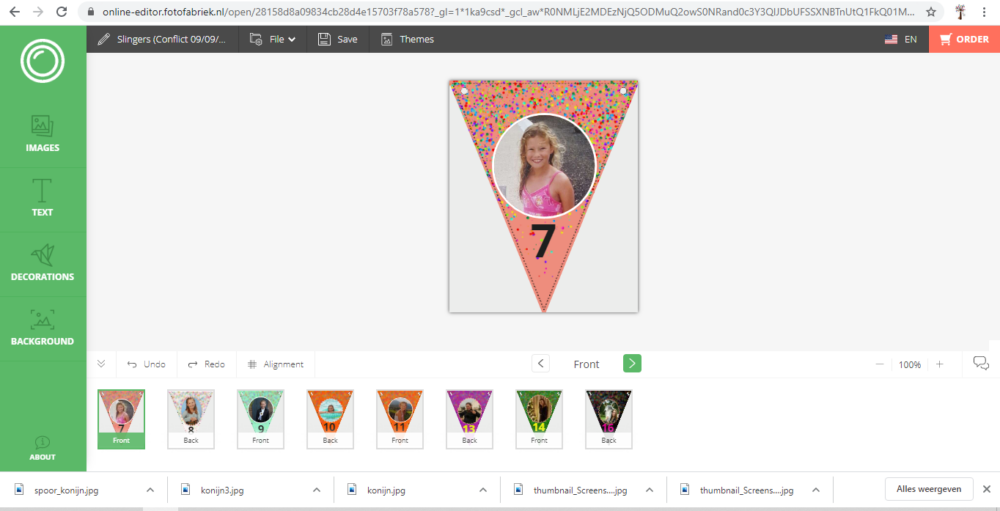Click the Fotofabriek circular logo
Viewport: 1000px width, 511px height.
[x=42, y=62]
